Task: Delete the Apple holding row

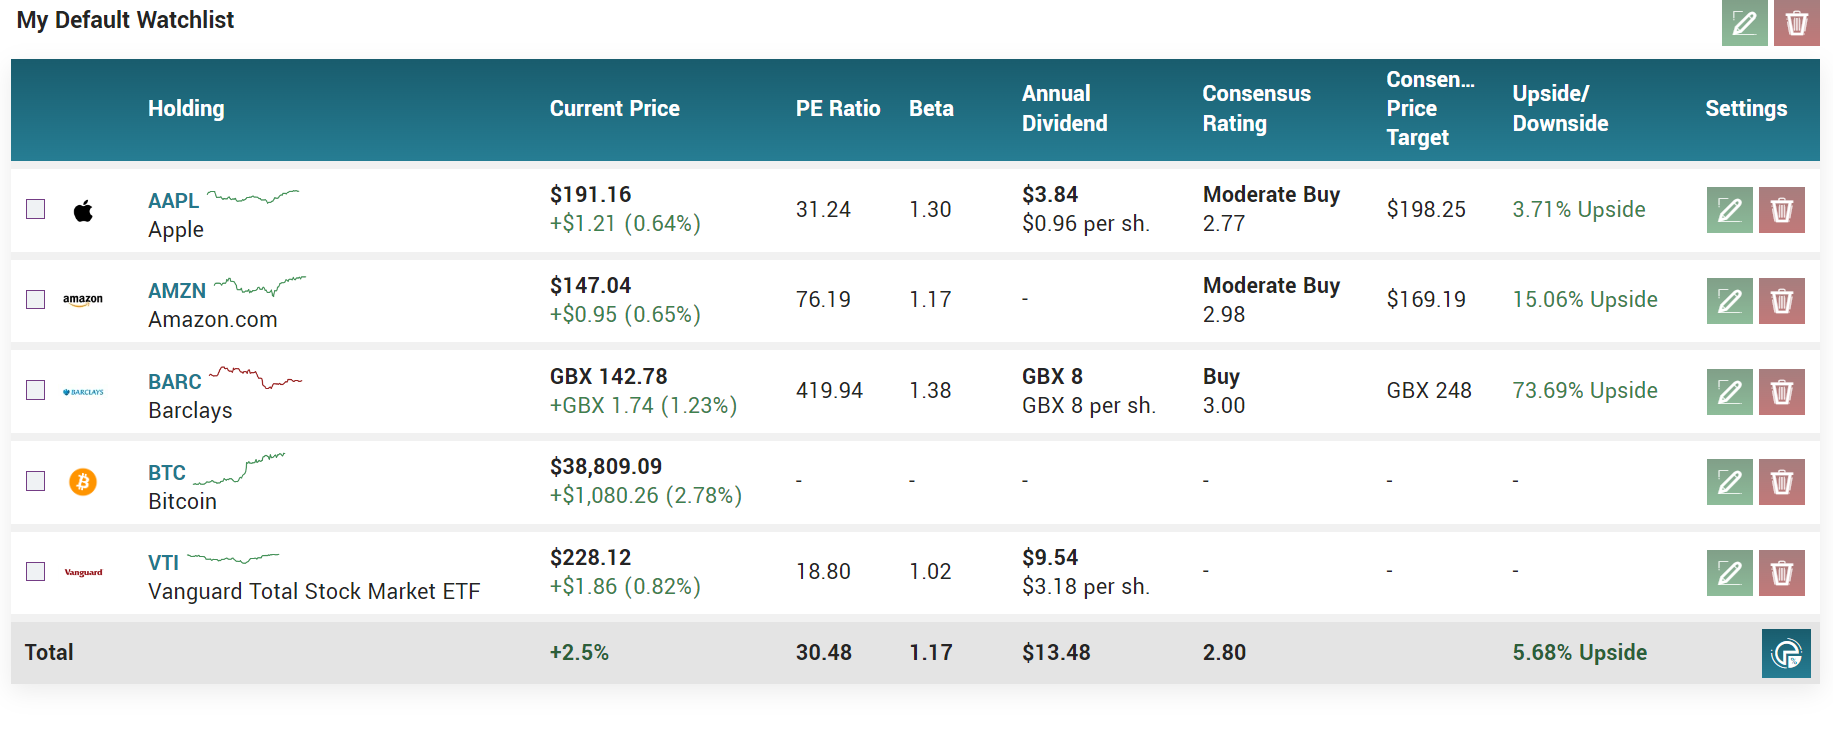Action: [x=1781, y=210]
